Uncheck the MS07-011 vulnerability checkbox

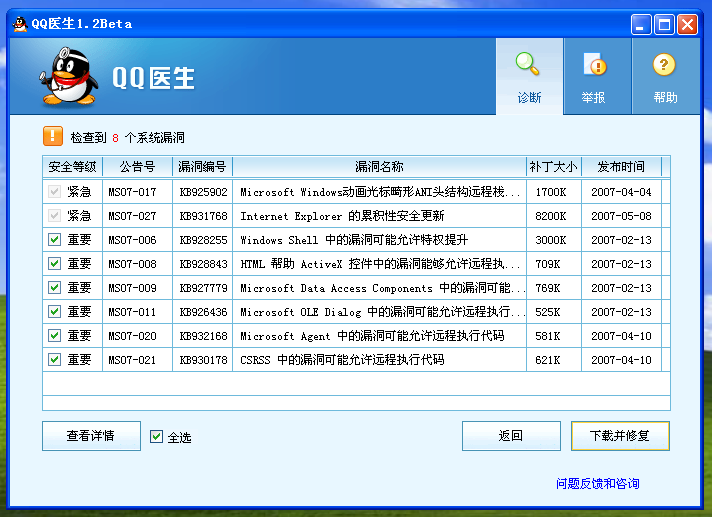pos(54,312)
